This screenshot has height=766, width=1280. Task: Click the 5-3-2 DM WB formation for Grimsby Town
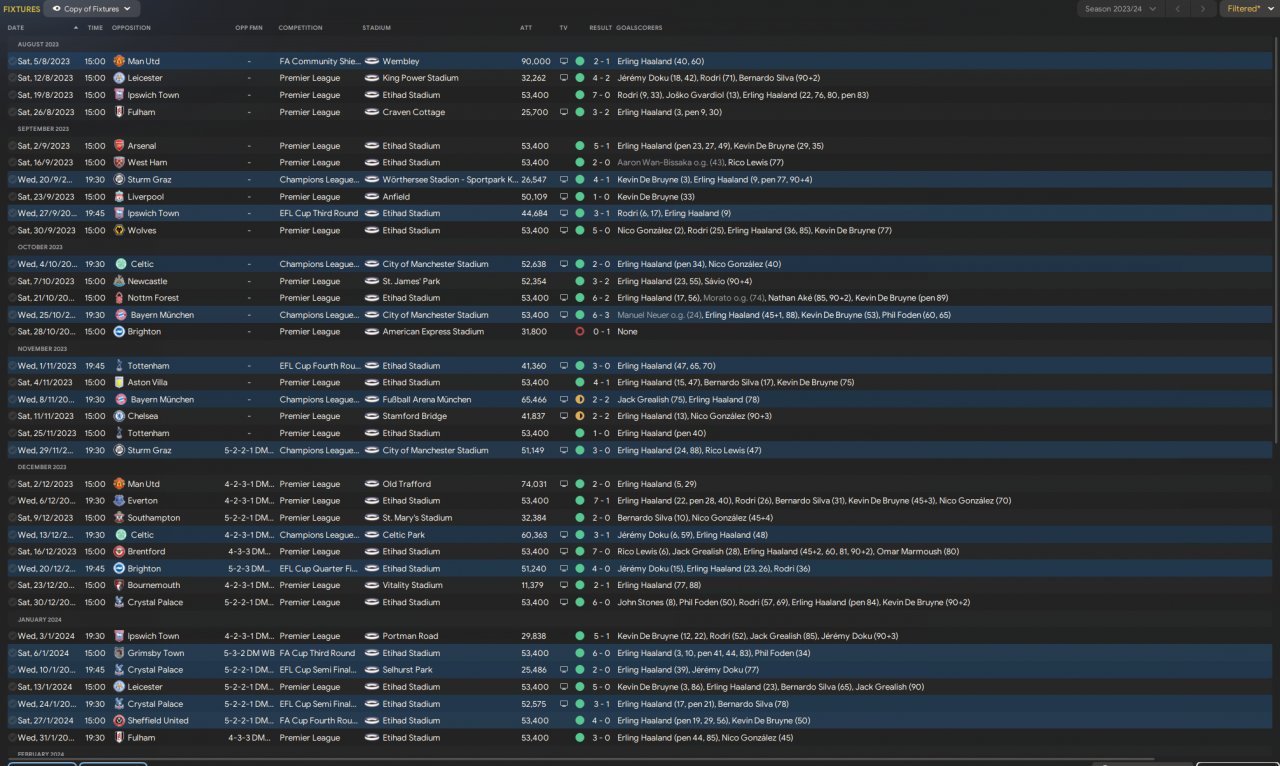click(x=249, y=653)
